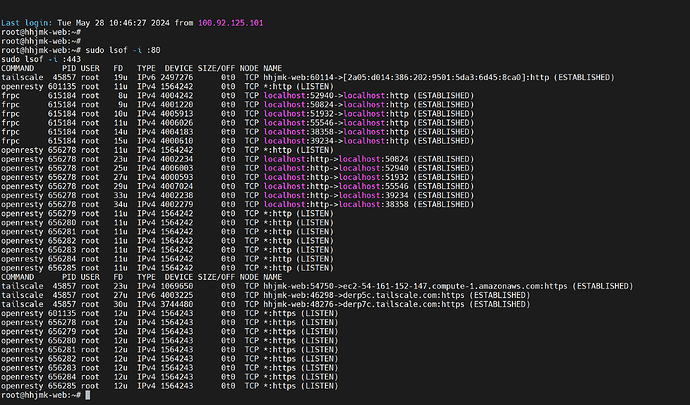690x405 pixels.
Task: Click device number 4000593
Action: tap(176, 177)
